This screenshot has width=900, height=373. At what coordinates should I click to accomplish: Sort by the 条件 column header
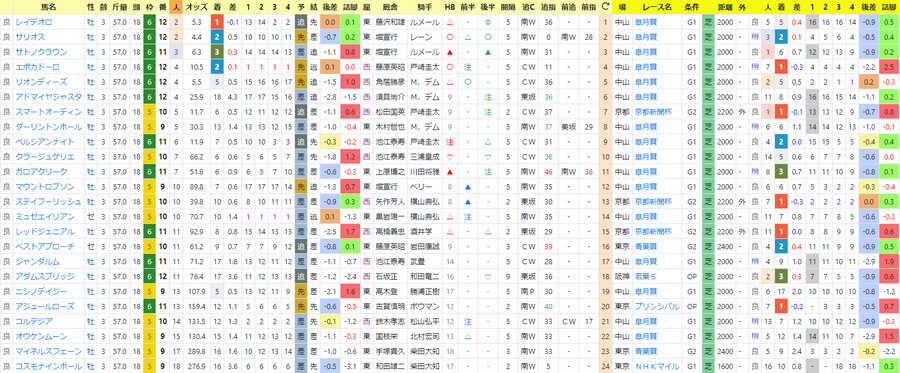(692, 7)
